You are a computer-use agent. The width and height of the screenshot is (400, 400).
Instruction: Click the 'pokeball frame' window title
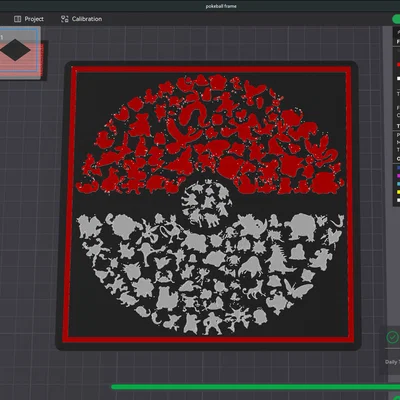pyautogui.click(x=221, y=6)
